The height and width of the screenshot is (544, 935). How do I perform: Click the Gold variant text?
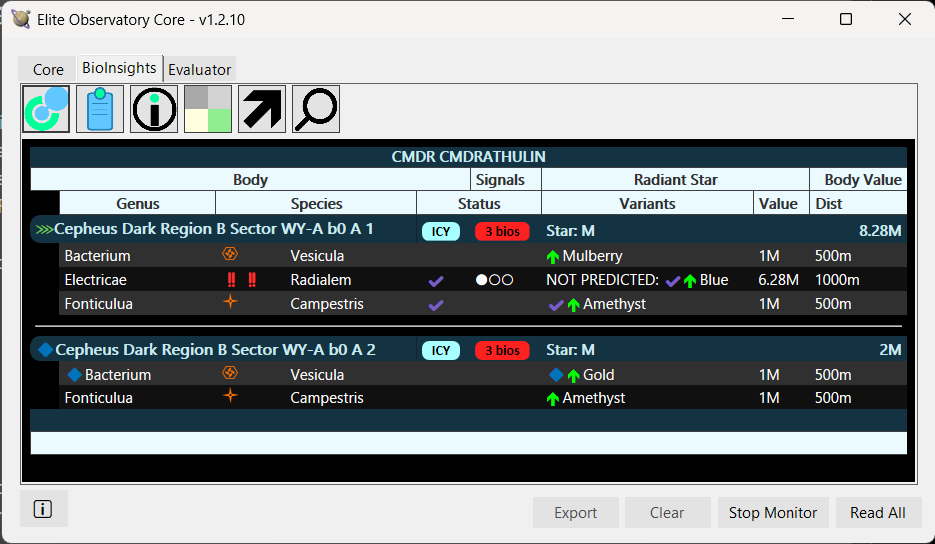click(599, 375)
